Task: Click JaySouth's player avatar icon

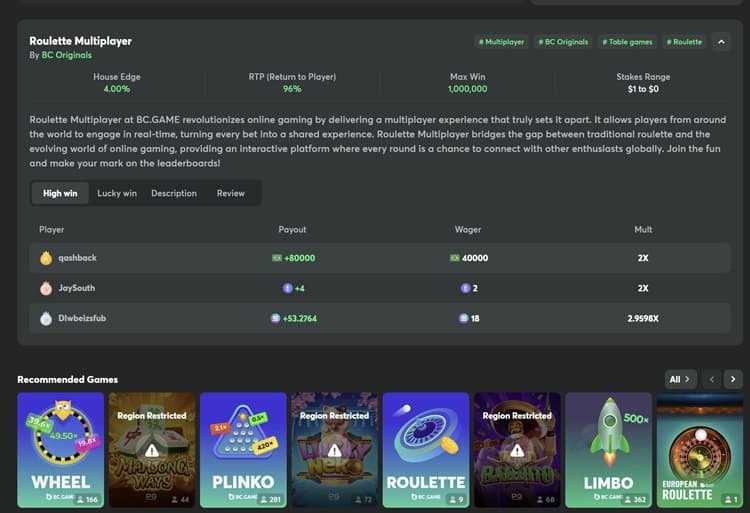Action: click(x=46, y=288)
